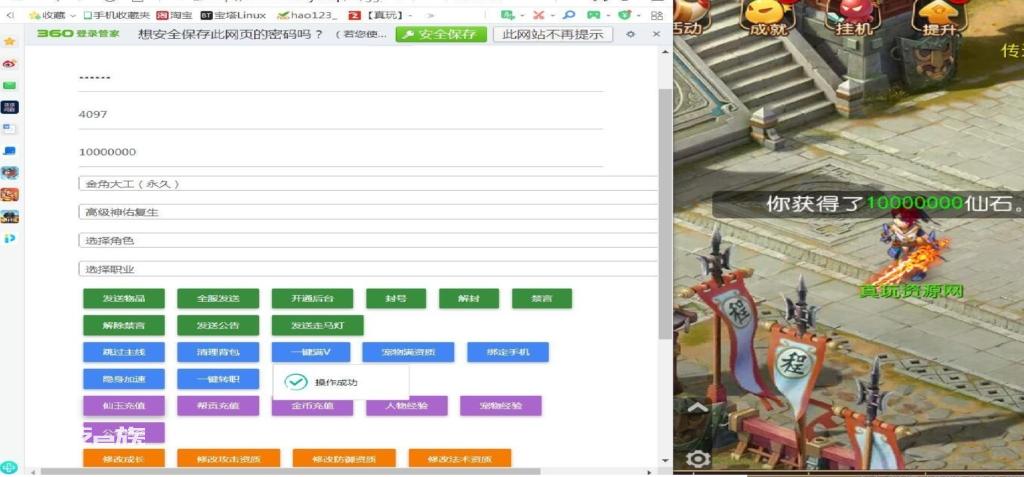Click the orange 修改法术资质 button

click(x=460, y=458)
